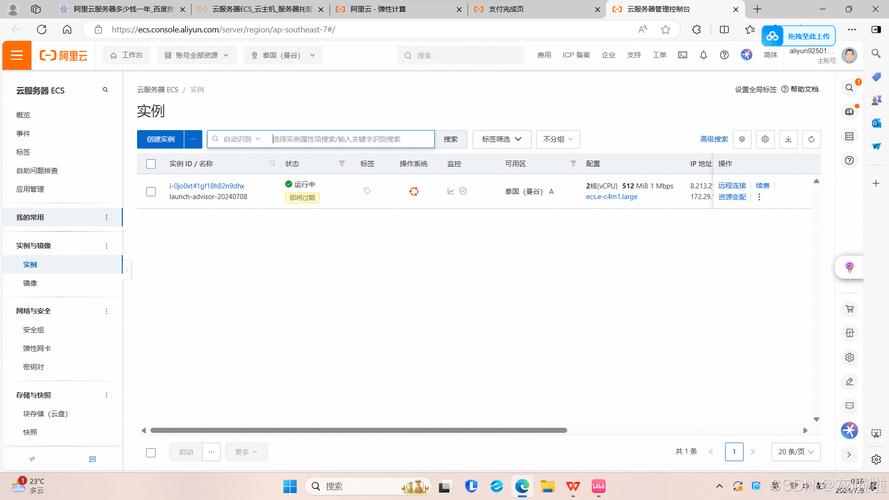Image resolution: width=889 pixels, height=500 pixels.
Task: Tick the bottom batch-select checkbox
Action: click(x=151, y=452)
